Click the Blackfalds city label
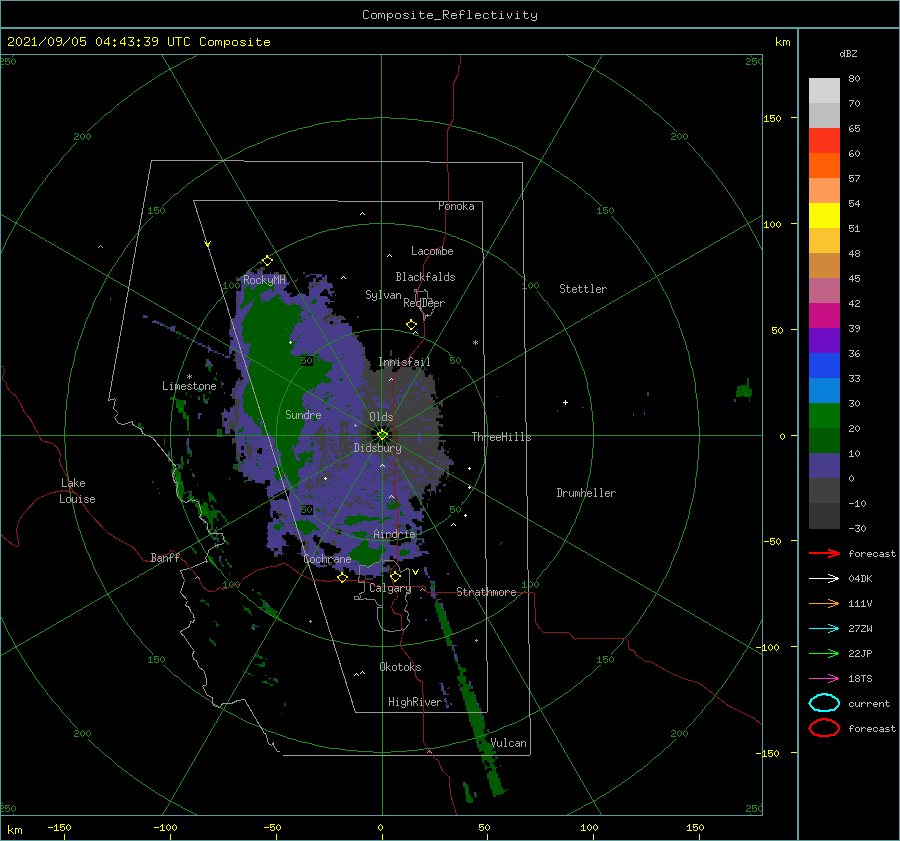 [x=425, y=277]
